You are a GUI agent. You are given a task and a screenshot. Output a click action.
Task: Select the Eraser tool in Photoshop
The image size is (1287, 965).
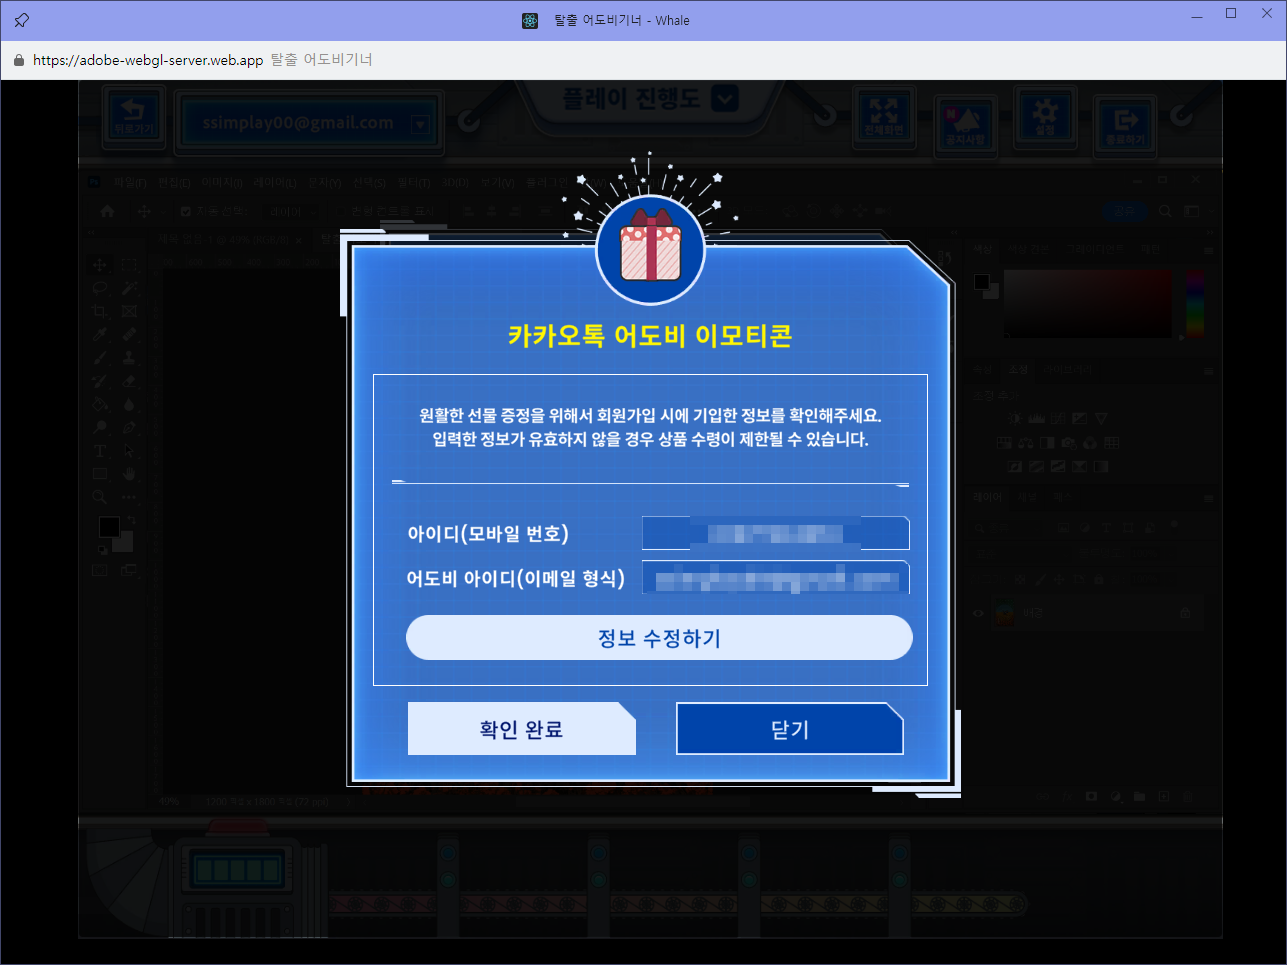coord(129,381)
